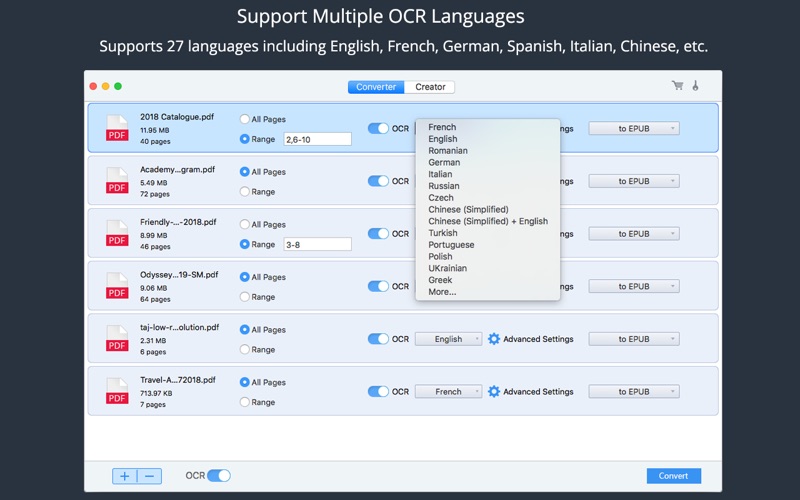Click the minus button to remove file
Viewport: 800px width, 500px height.
(x=149, y=476)
